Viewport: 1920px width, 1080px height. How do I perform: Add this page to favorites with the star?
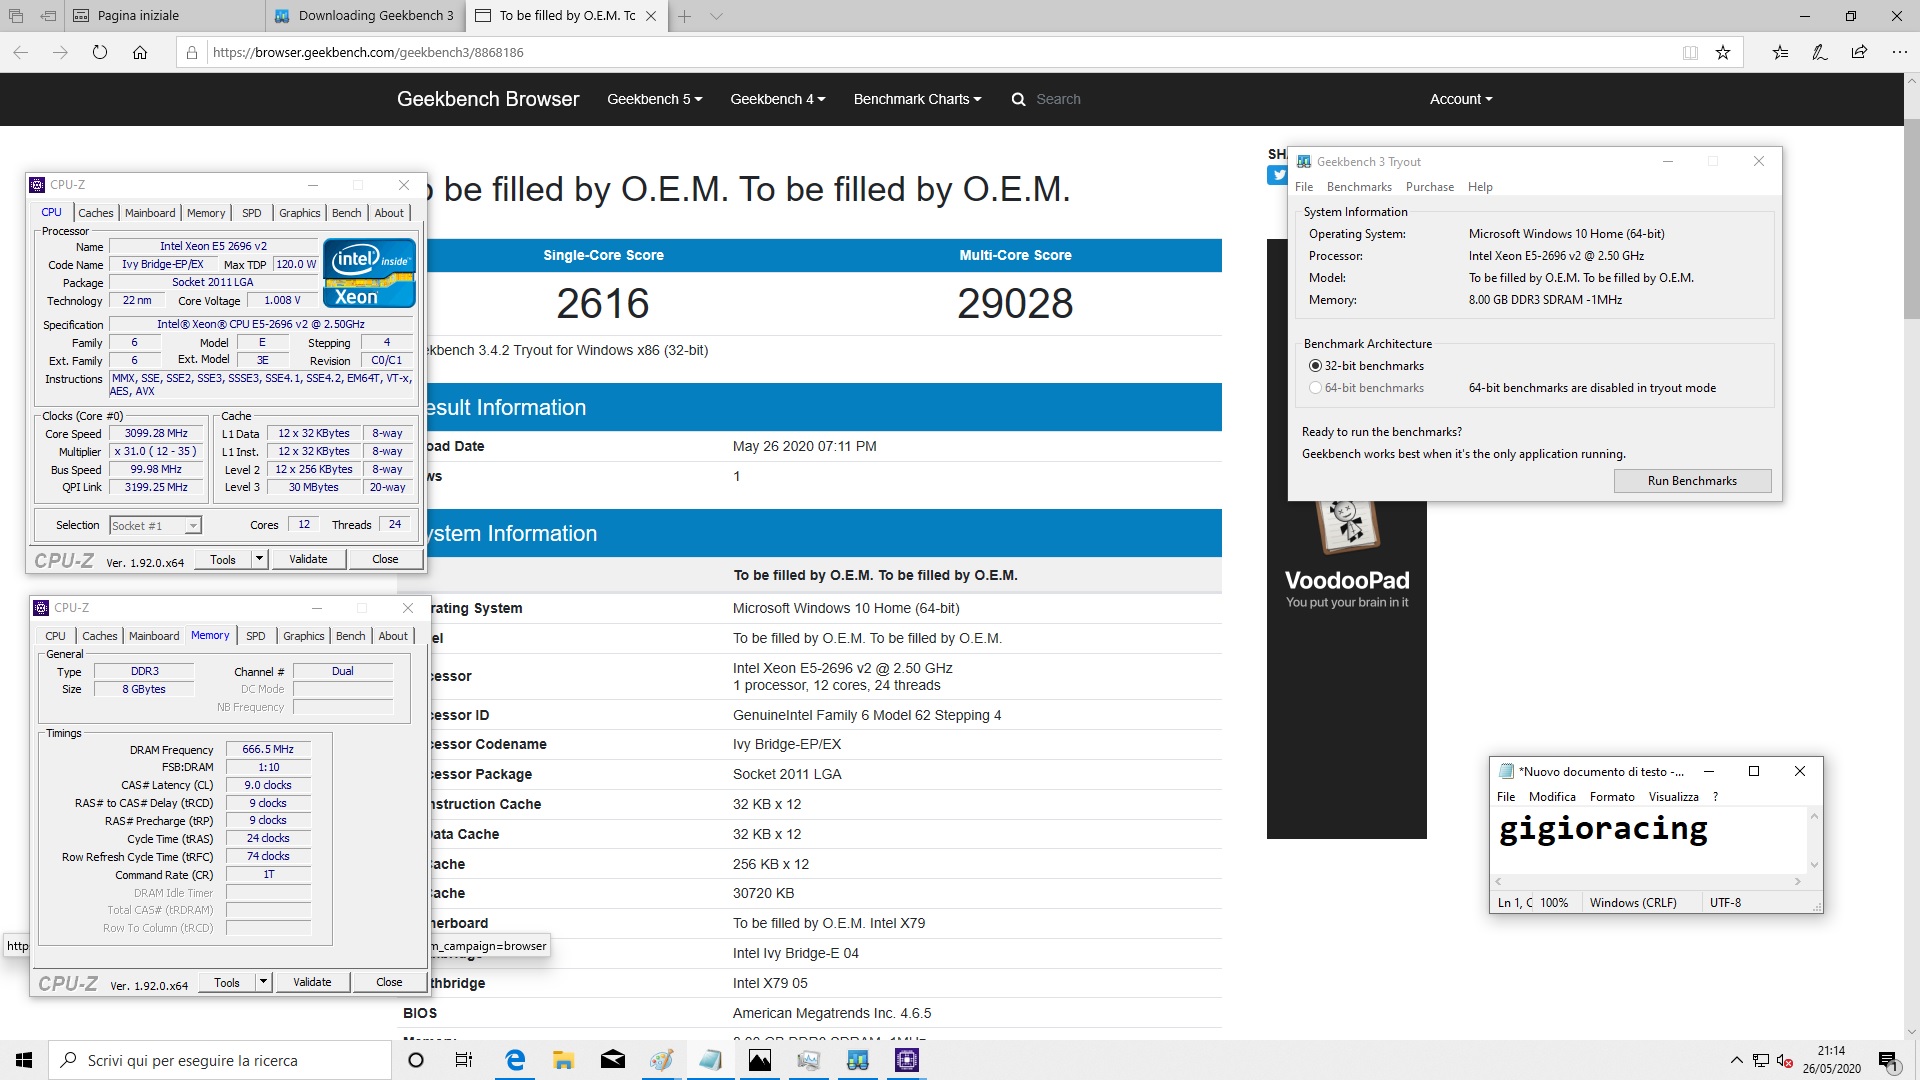tap(1723, 52)
